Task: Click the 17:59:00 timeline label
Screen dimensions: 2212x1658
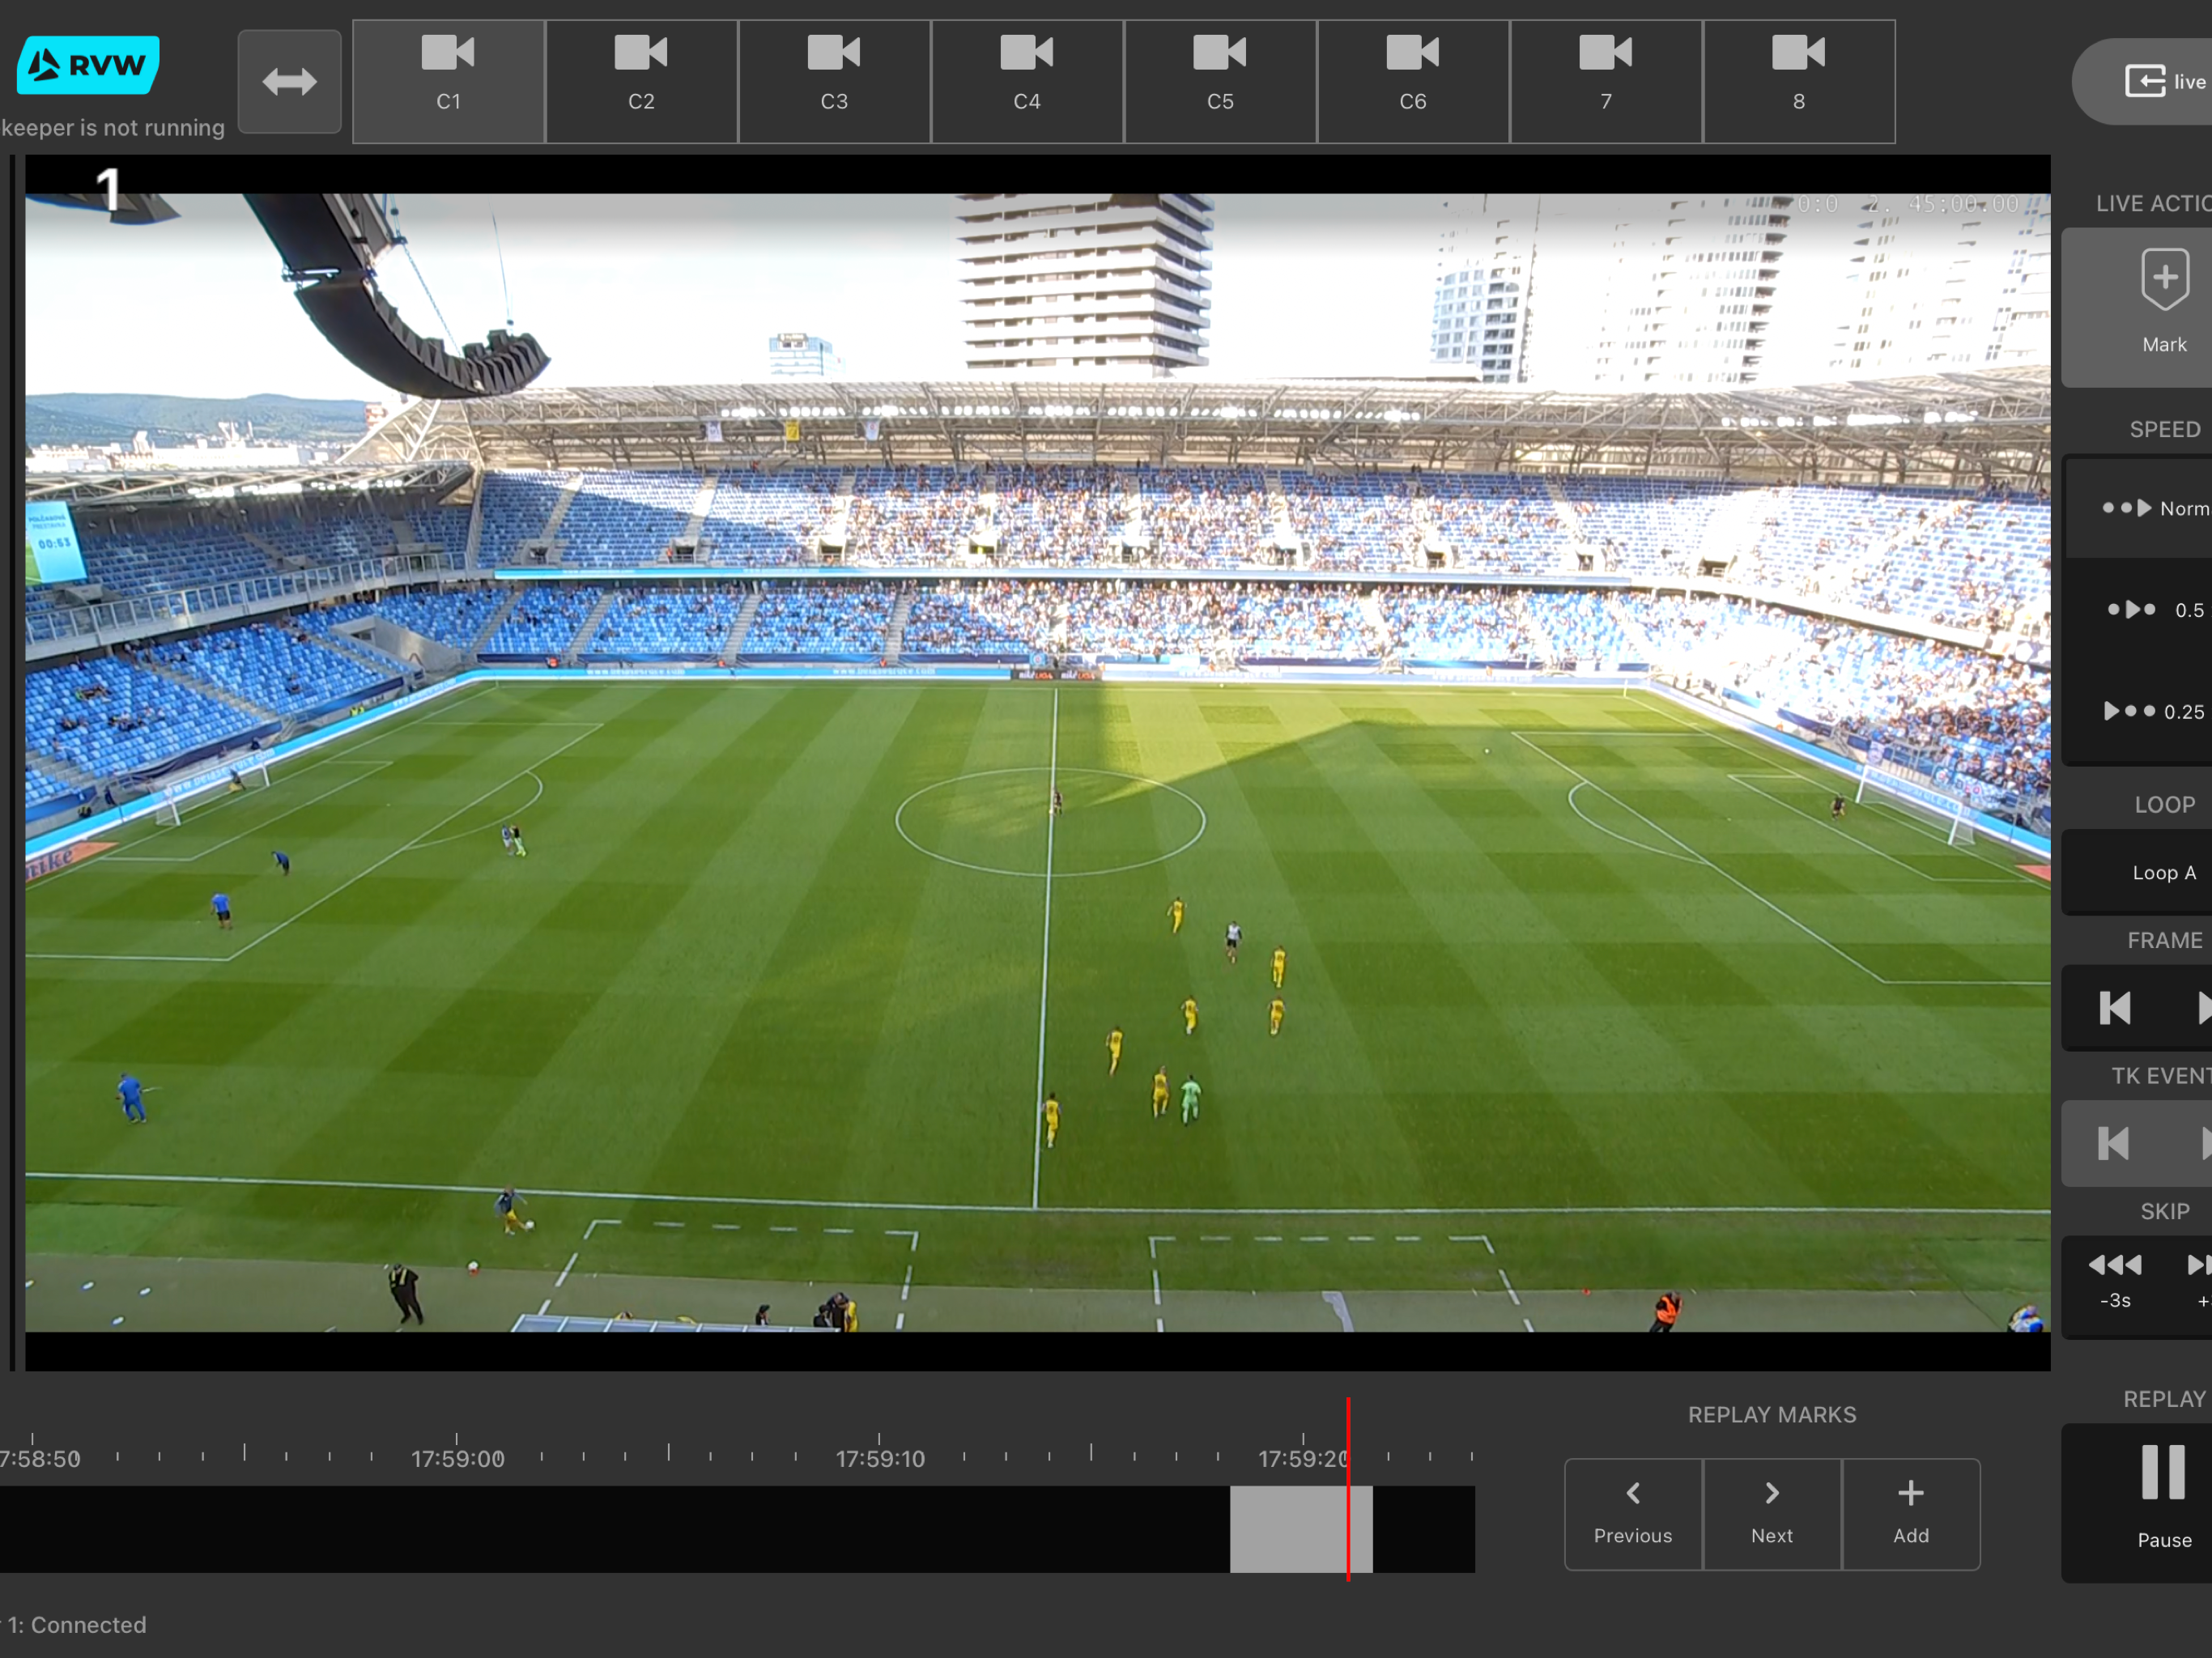Action: coord(458,1459)
